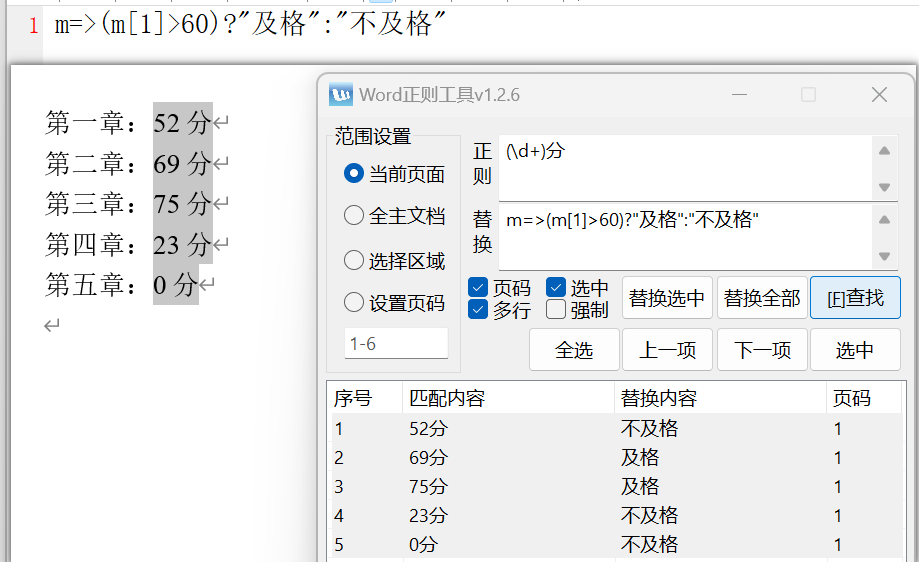The width and height of the screenshot is (919, 562).
Task: Choose the 全主文档 scope option
Action: [x=394, y=216]
